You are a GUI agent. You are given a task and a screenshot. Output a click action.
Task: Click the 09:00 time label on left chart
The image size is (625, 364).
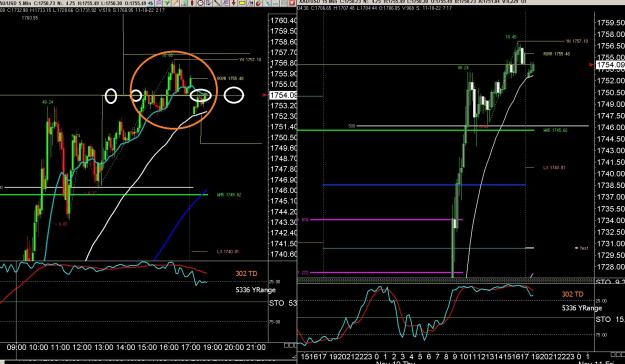pos(16,348)
